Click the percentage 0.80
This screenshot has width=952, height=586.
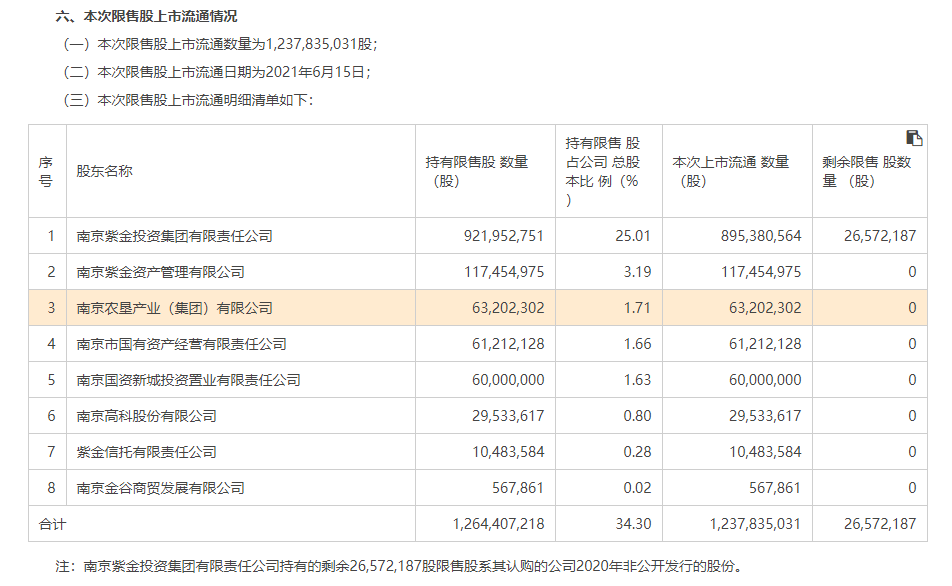click(637, 416)
